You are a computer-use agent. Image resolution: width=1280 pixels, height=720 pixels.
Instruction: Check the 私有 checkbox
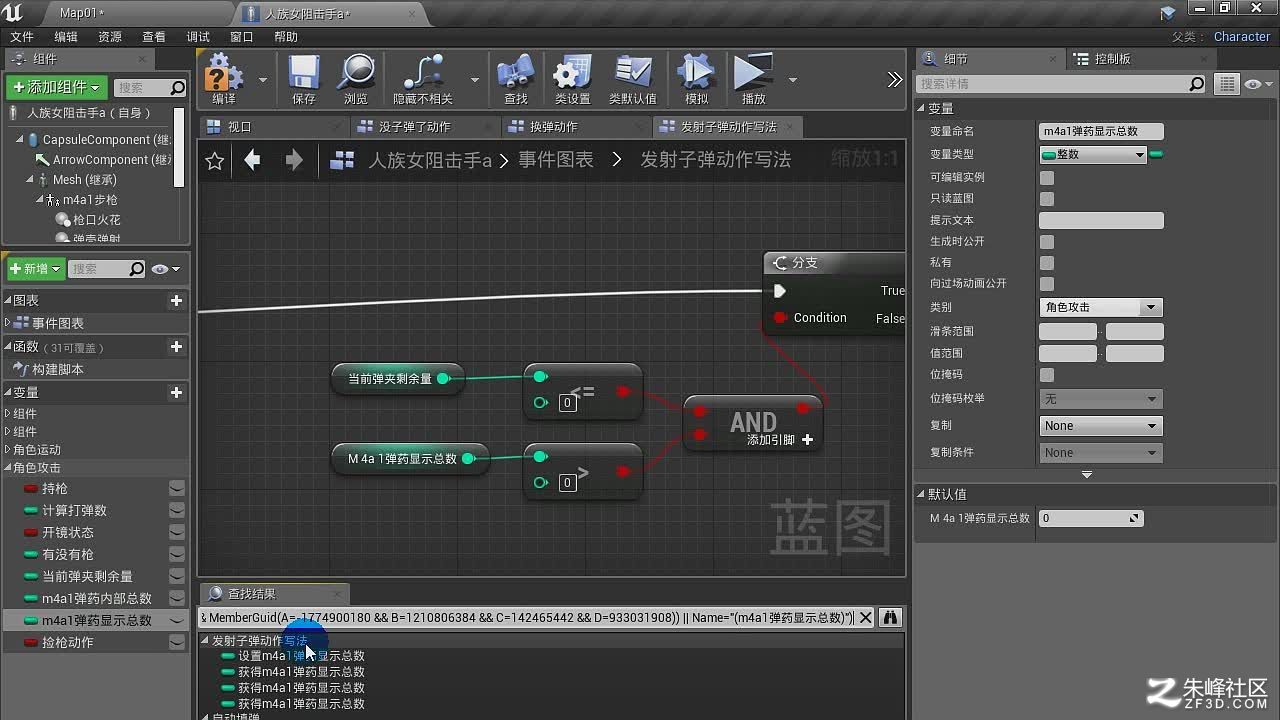click(1047, 262)
